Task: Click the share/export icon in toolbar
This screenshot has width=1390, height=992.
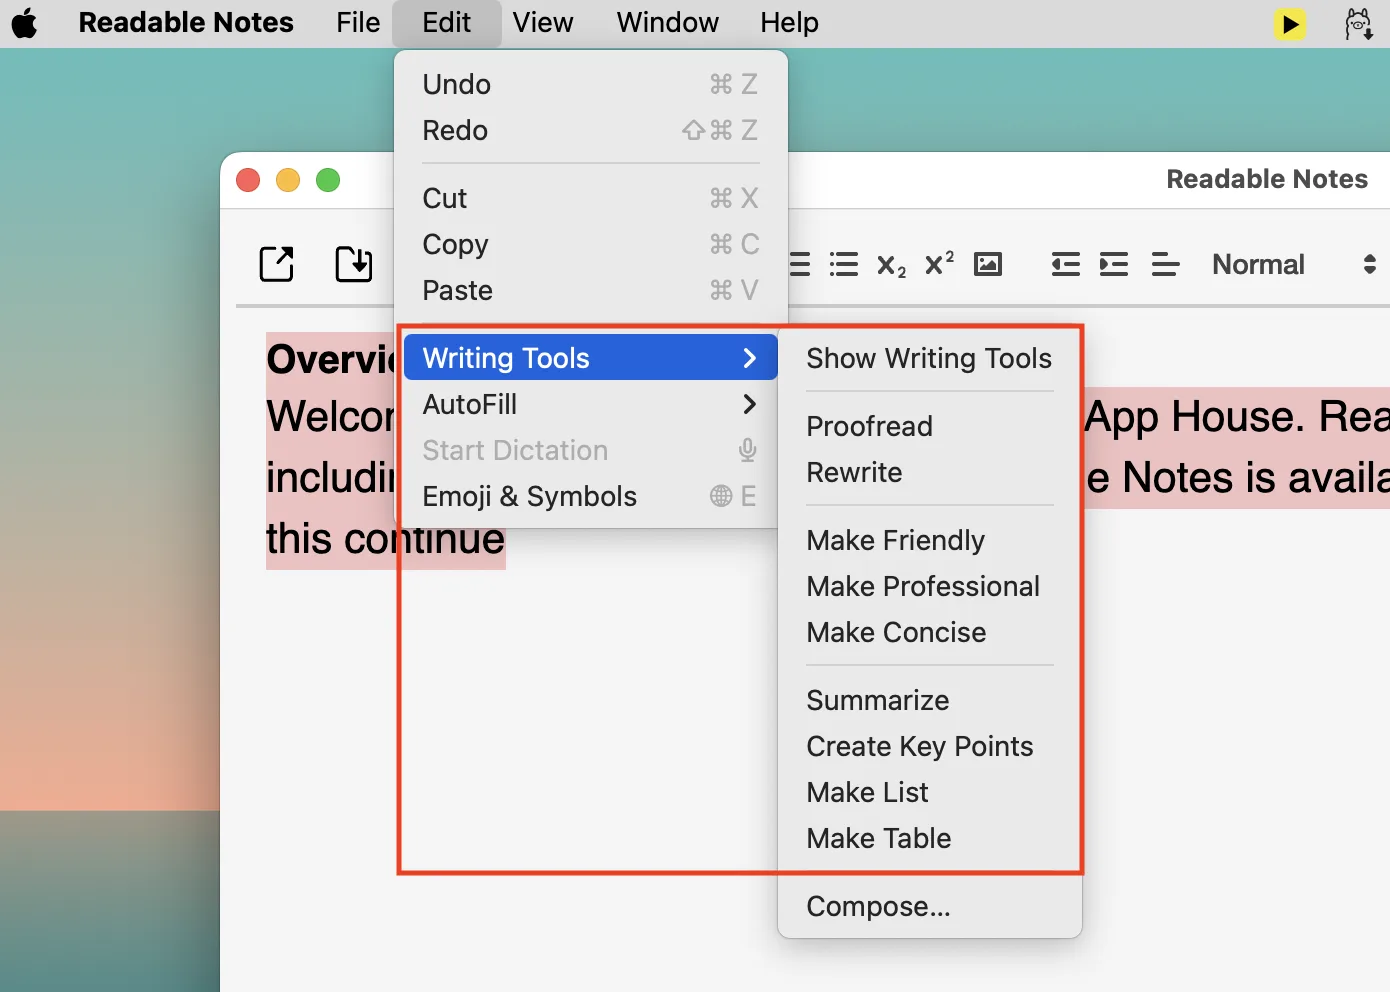Action: tap(276, 264)
